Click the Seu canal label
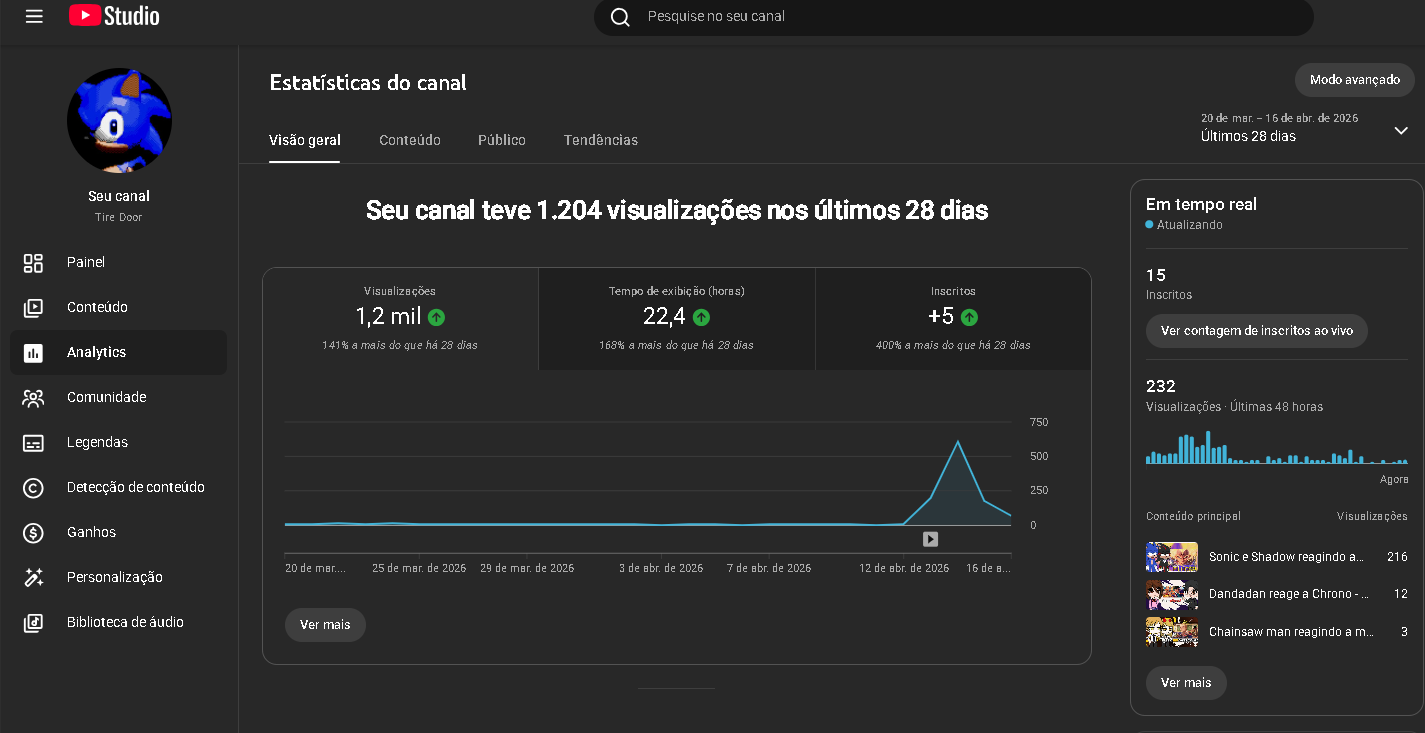This screenshot has height=733, width=1425. click(x=119, y=196)
